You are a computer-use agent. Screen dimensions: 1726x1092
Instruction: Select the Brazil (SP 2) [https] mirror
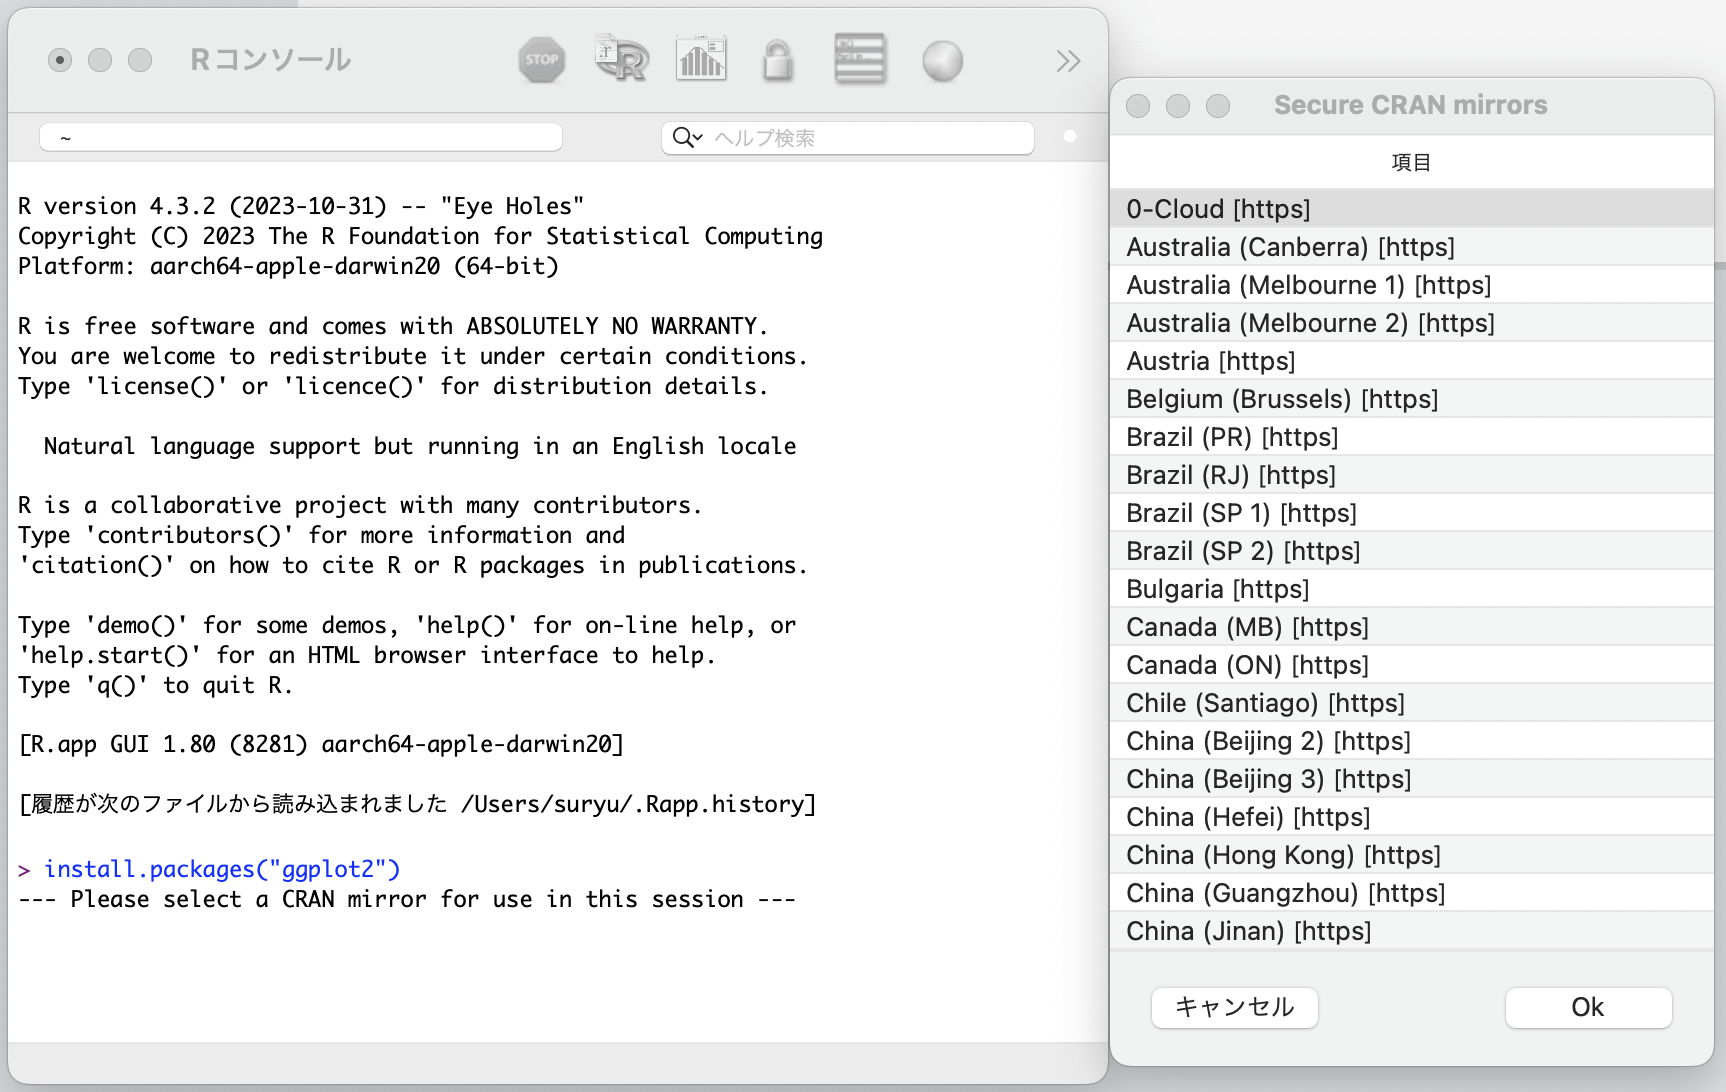pyautogui.click(x=1412, y=550)
